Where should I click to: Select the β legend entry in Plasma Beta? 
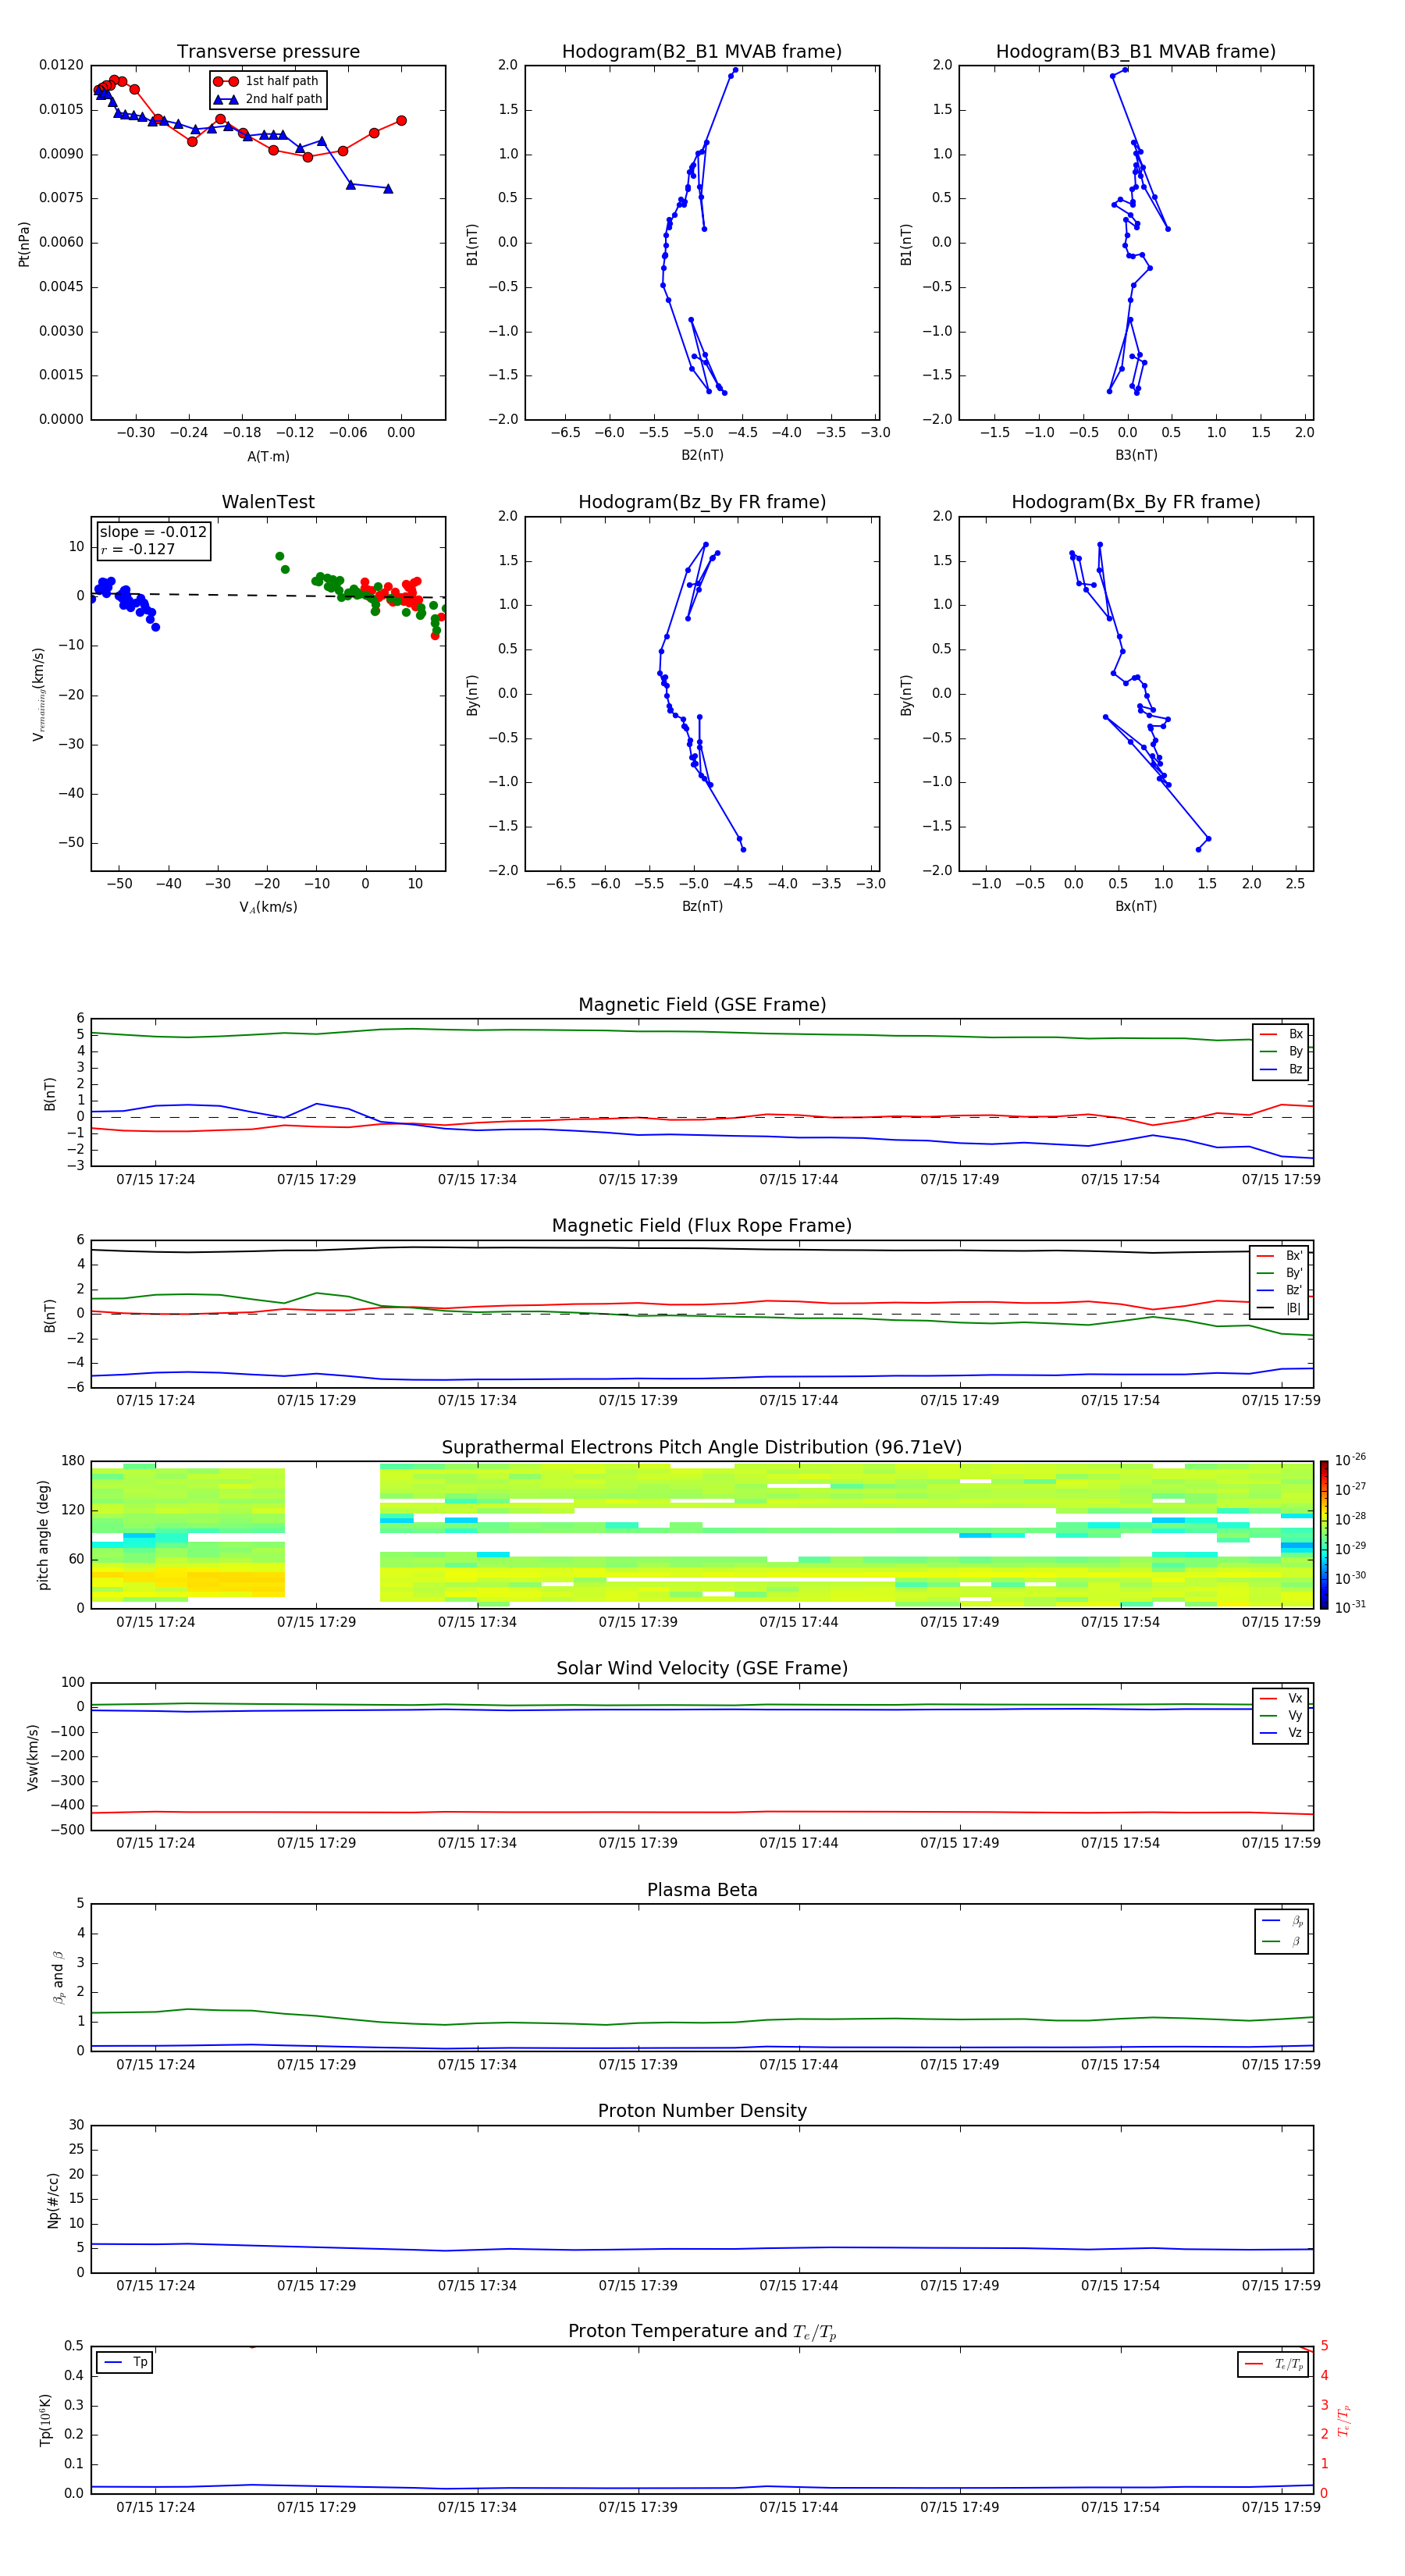point(1282,1941)
